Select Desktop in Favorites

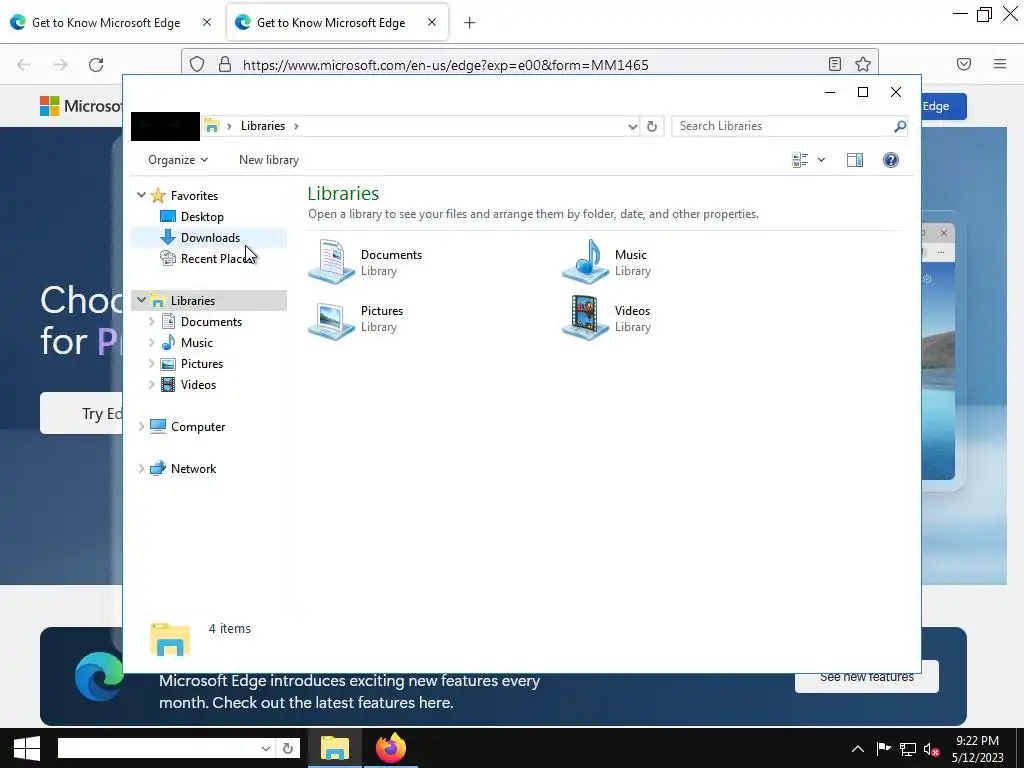(x=202, y=217)
